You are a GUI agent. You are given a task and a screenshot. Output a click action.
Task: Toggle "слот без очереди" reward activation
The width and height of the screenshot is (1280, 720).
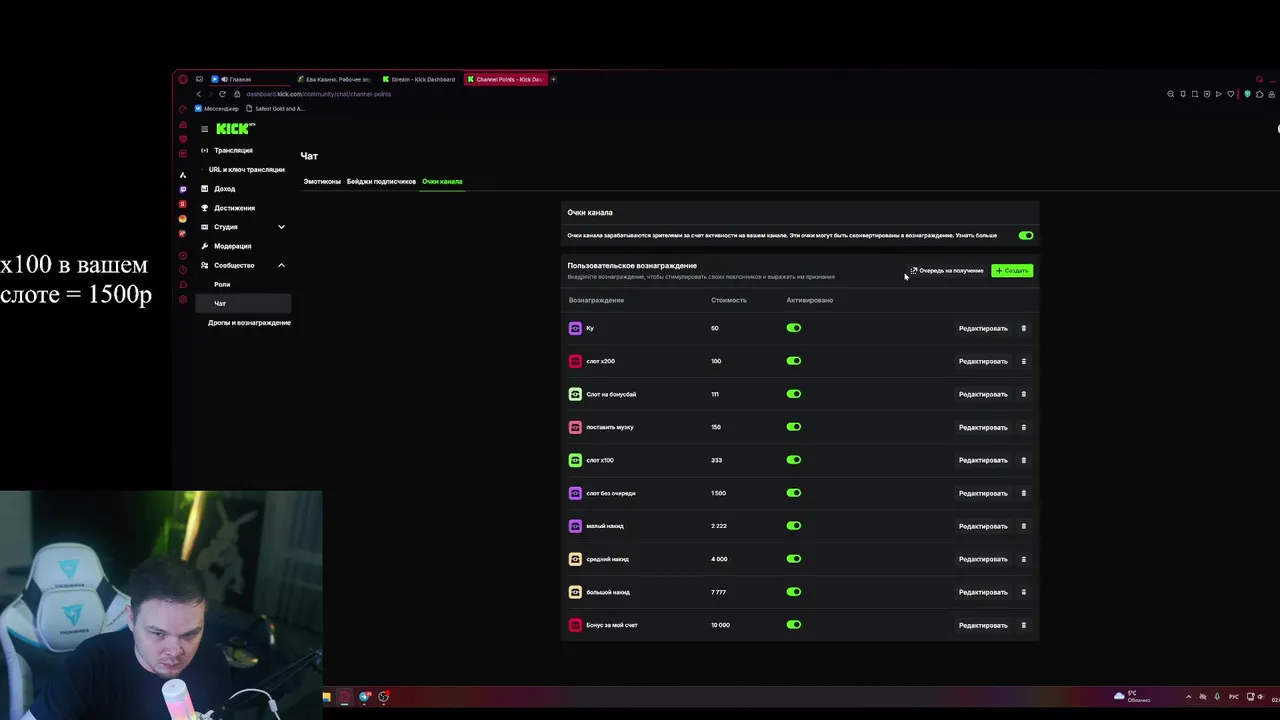tap(794, 493)
